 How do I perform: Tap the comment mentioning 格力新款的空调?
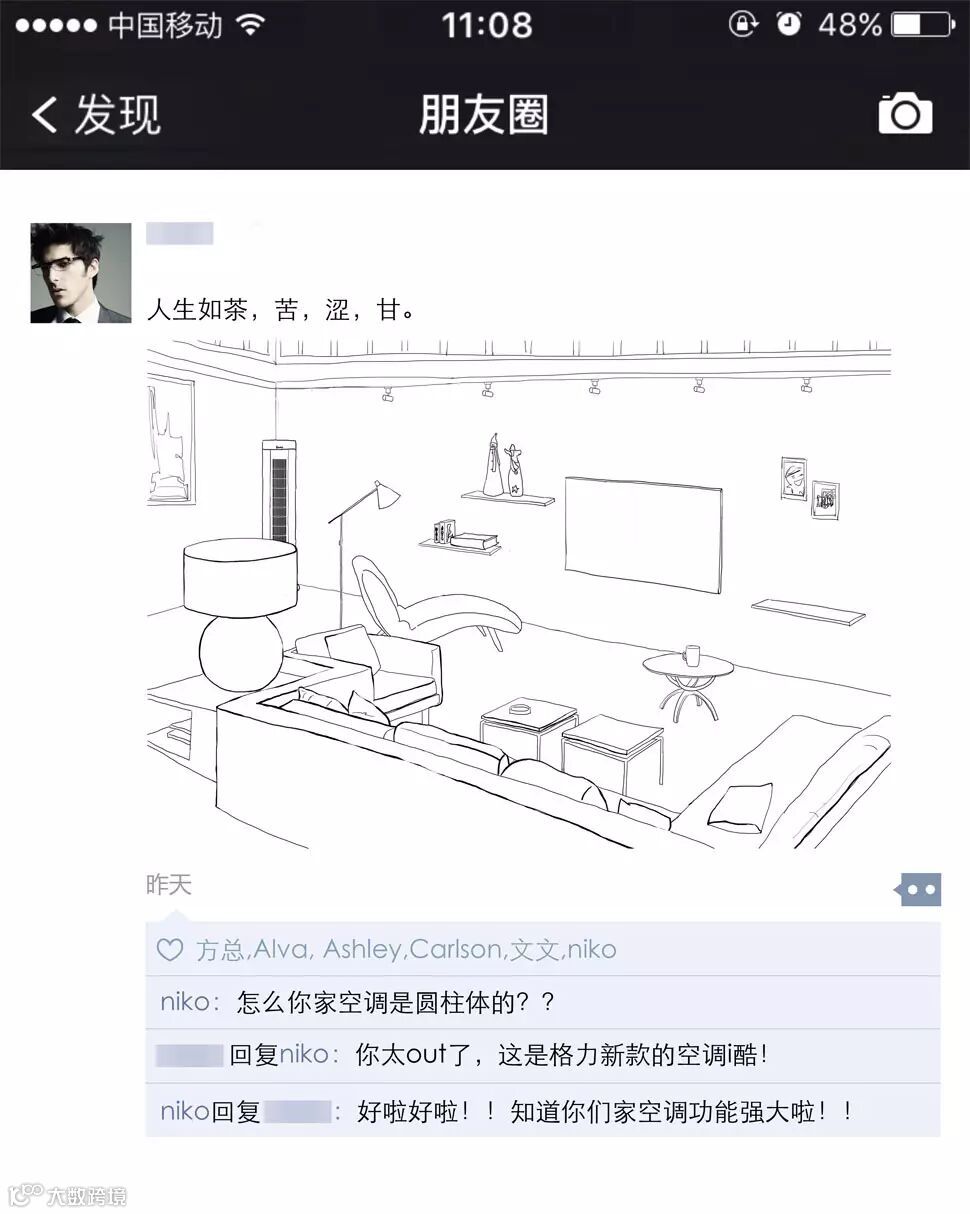[x=543, y=1055]
